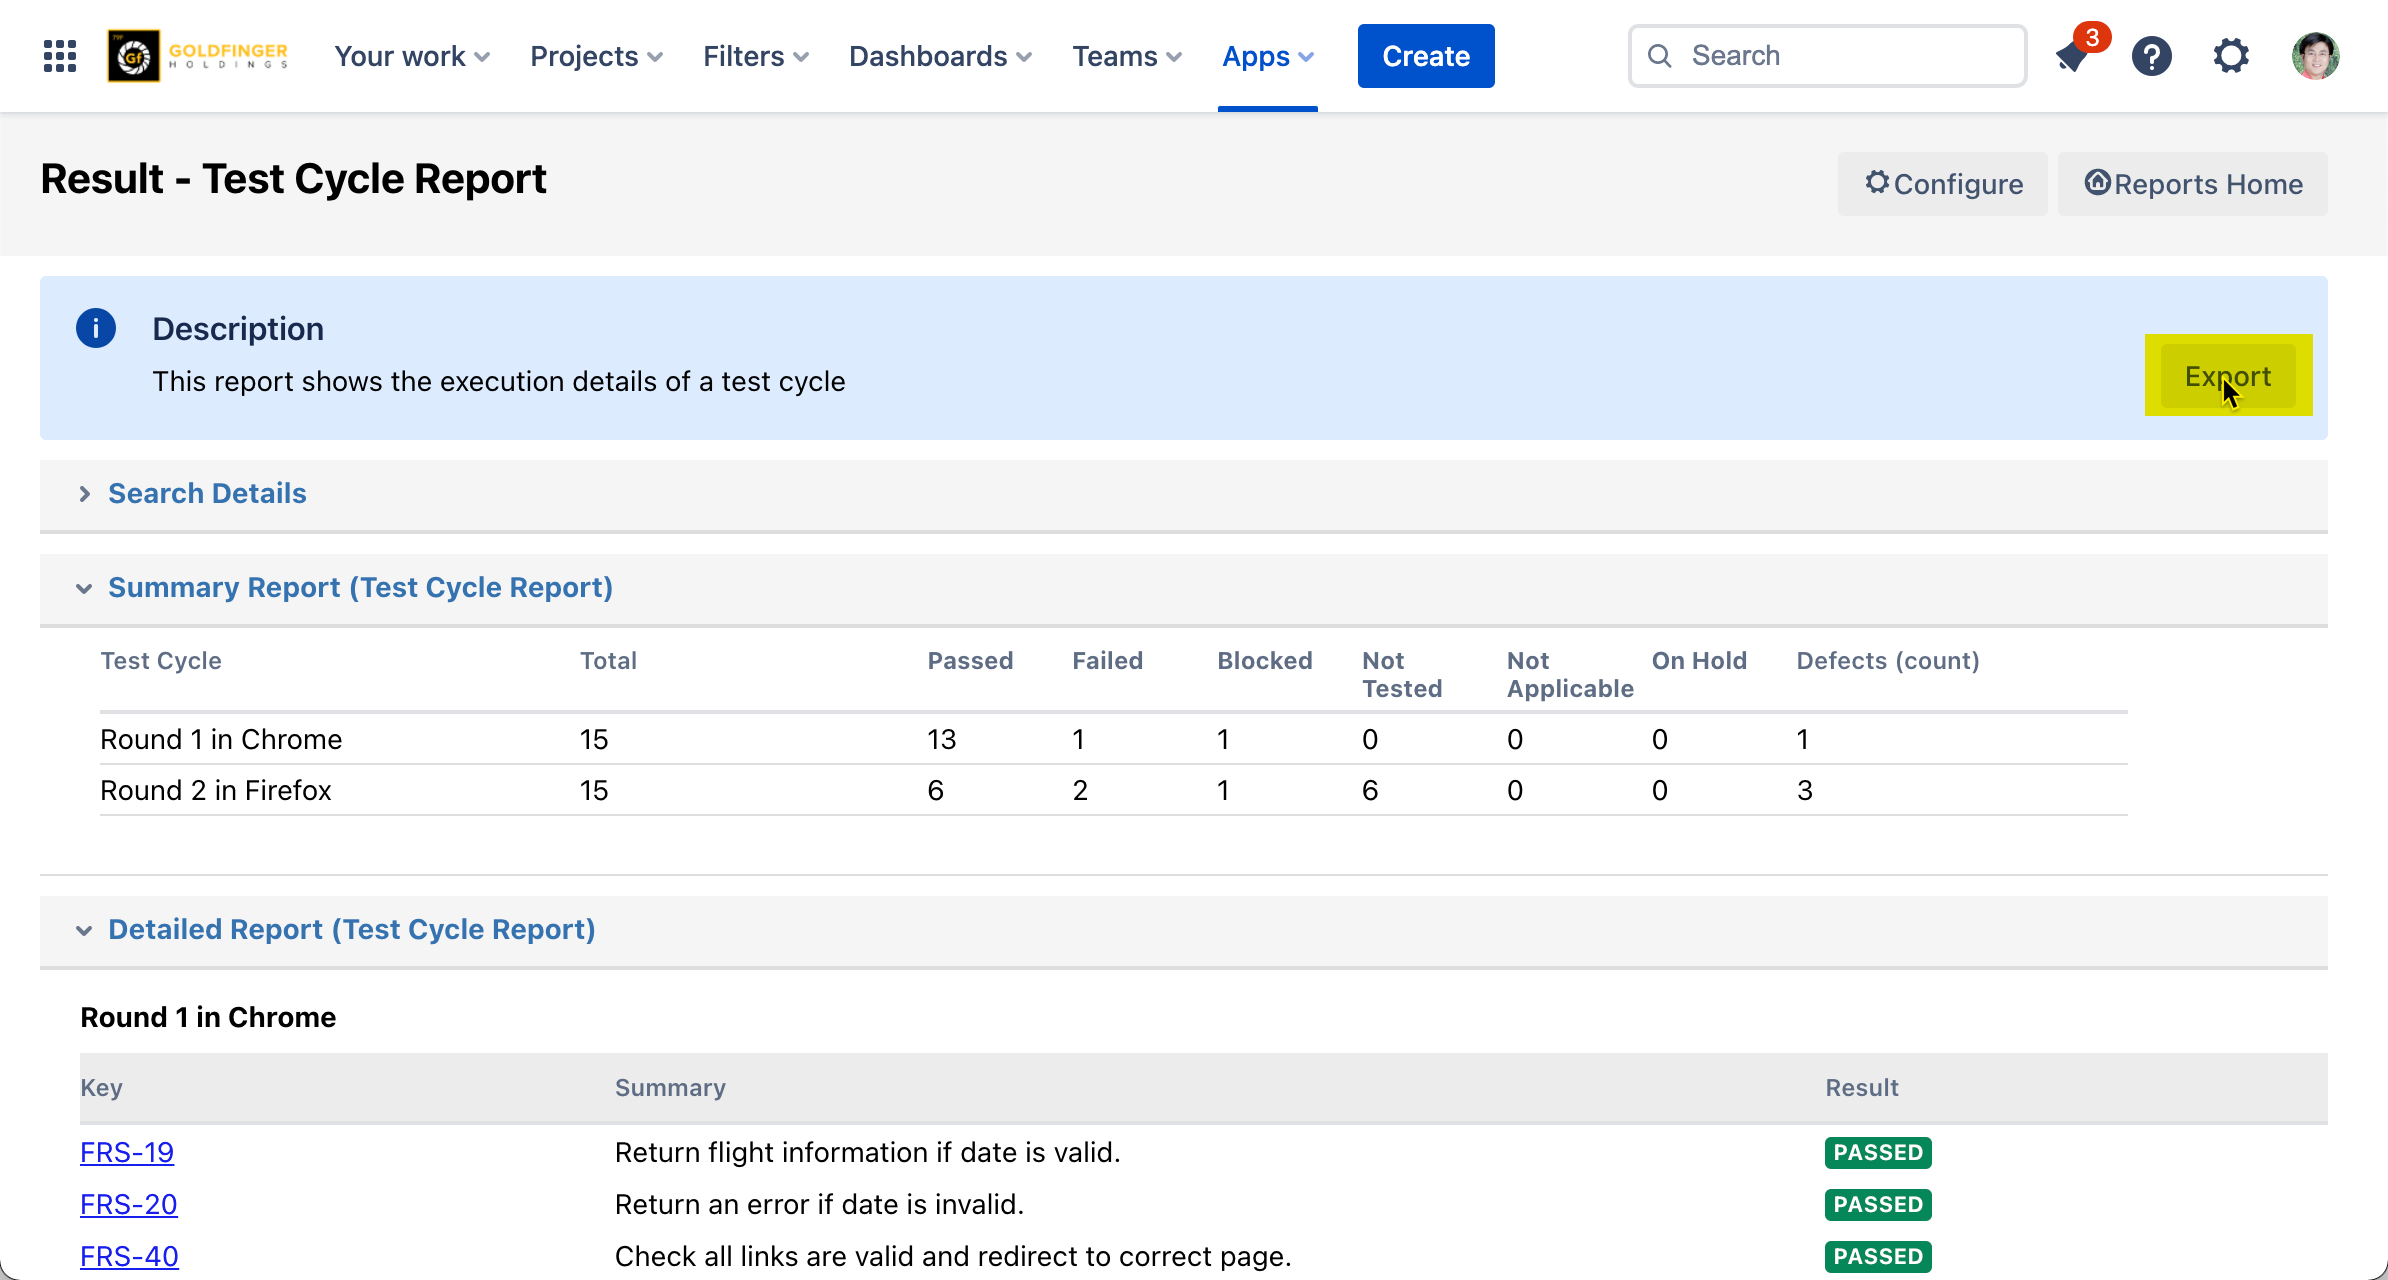Collapse the Summary Report section
Viewport: 2388px width, 1280px height.
click(x=360, y=588)
